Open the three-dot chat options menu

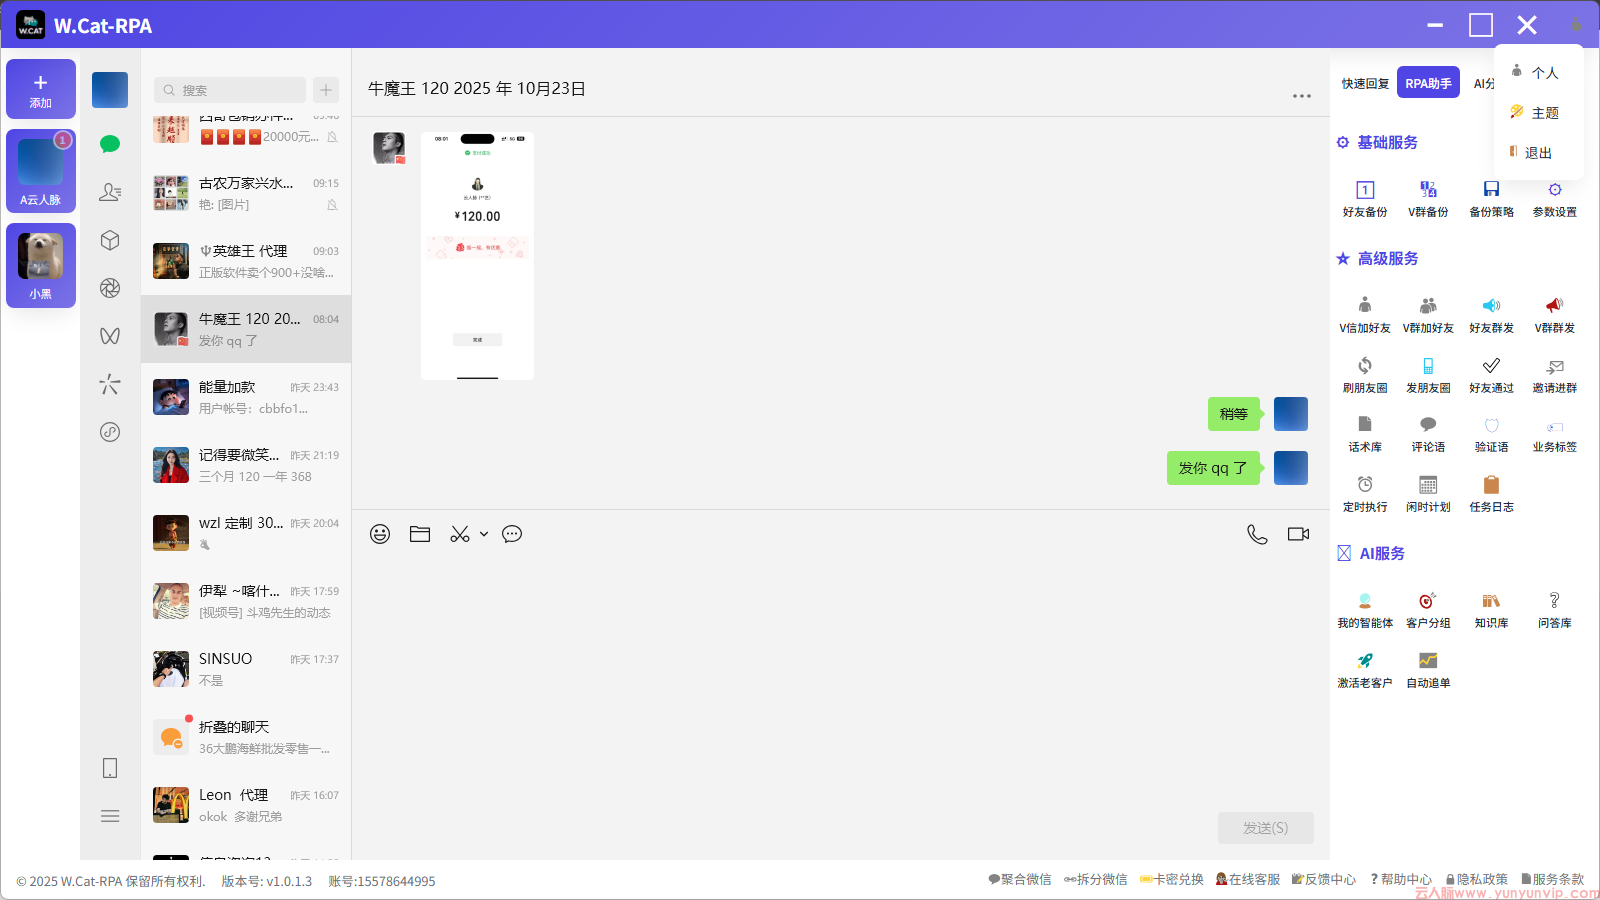pyautogui.click(x=1301, y=96)
